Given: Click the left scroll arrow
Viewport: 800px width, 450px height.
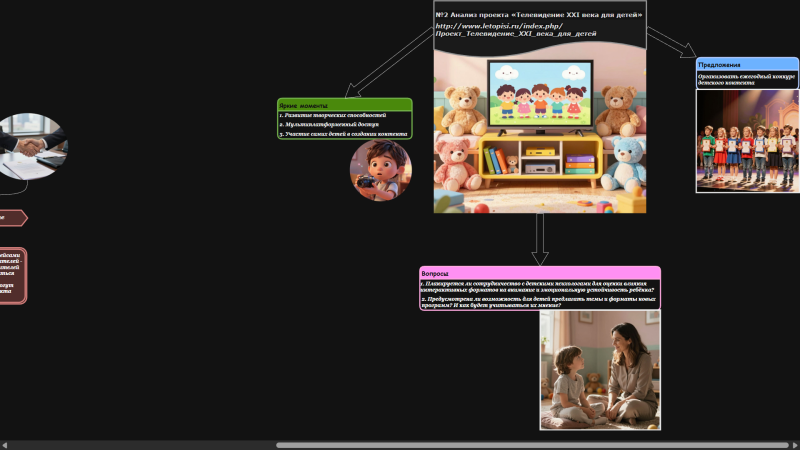Looking at the screenshot, I should pos(5,445).
